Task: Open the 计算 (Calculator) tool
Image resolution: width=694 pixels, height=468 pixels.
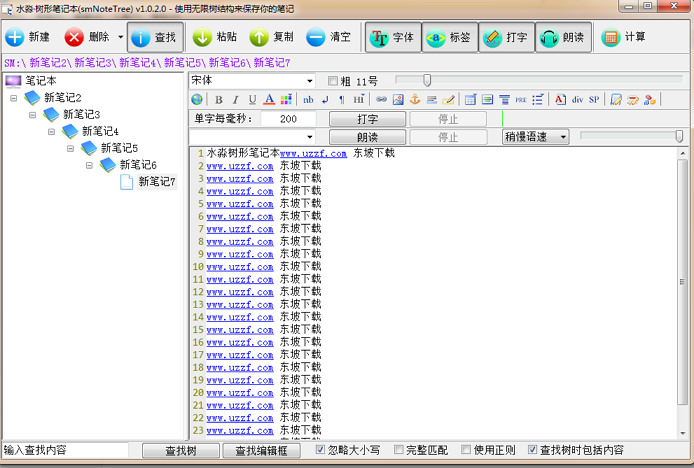Action: point(624,37)
